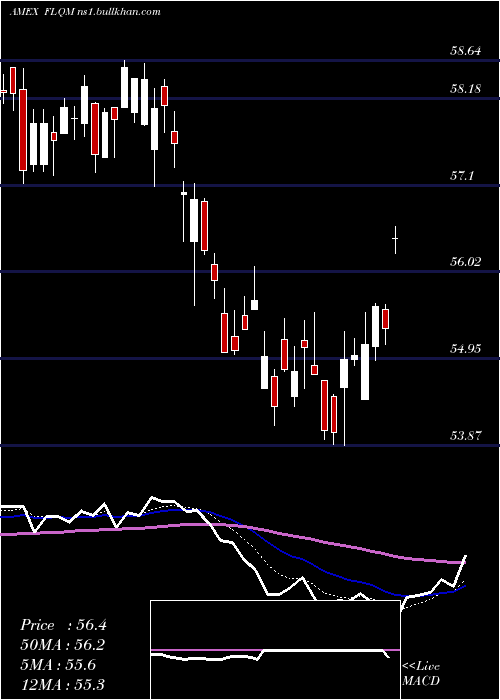Click the 58.64 price level label
The width and height of the screenshot is (500, 700).
point(466,51)
